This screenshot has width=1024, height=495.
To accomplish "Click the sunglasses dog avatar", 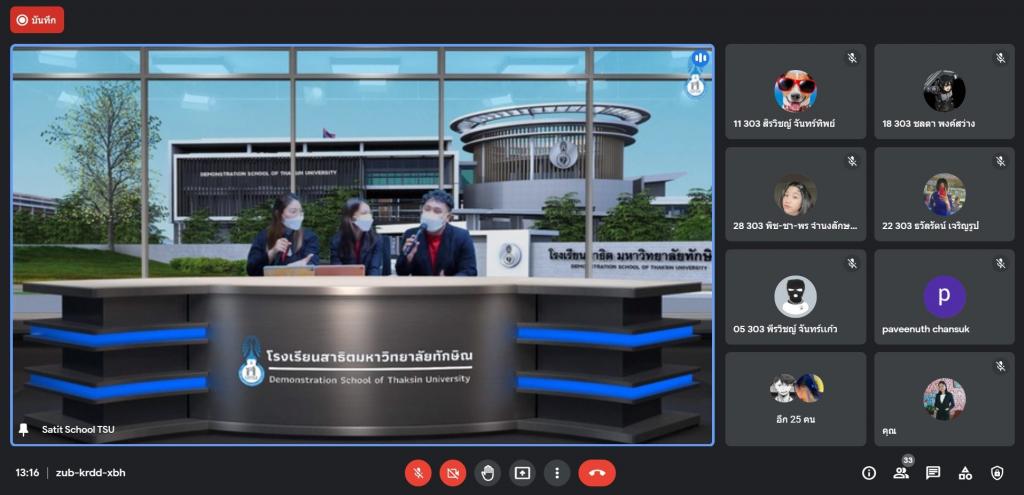I will tap(795, 91).
